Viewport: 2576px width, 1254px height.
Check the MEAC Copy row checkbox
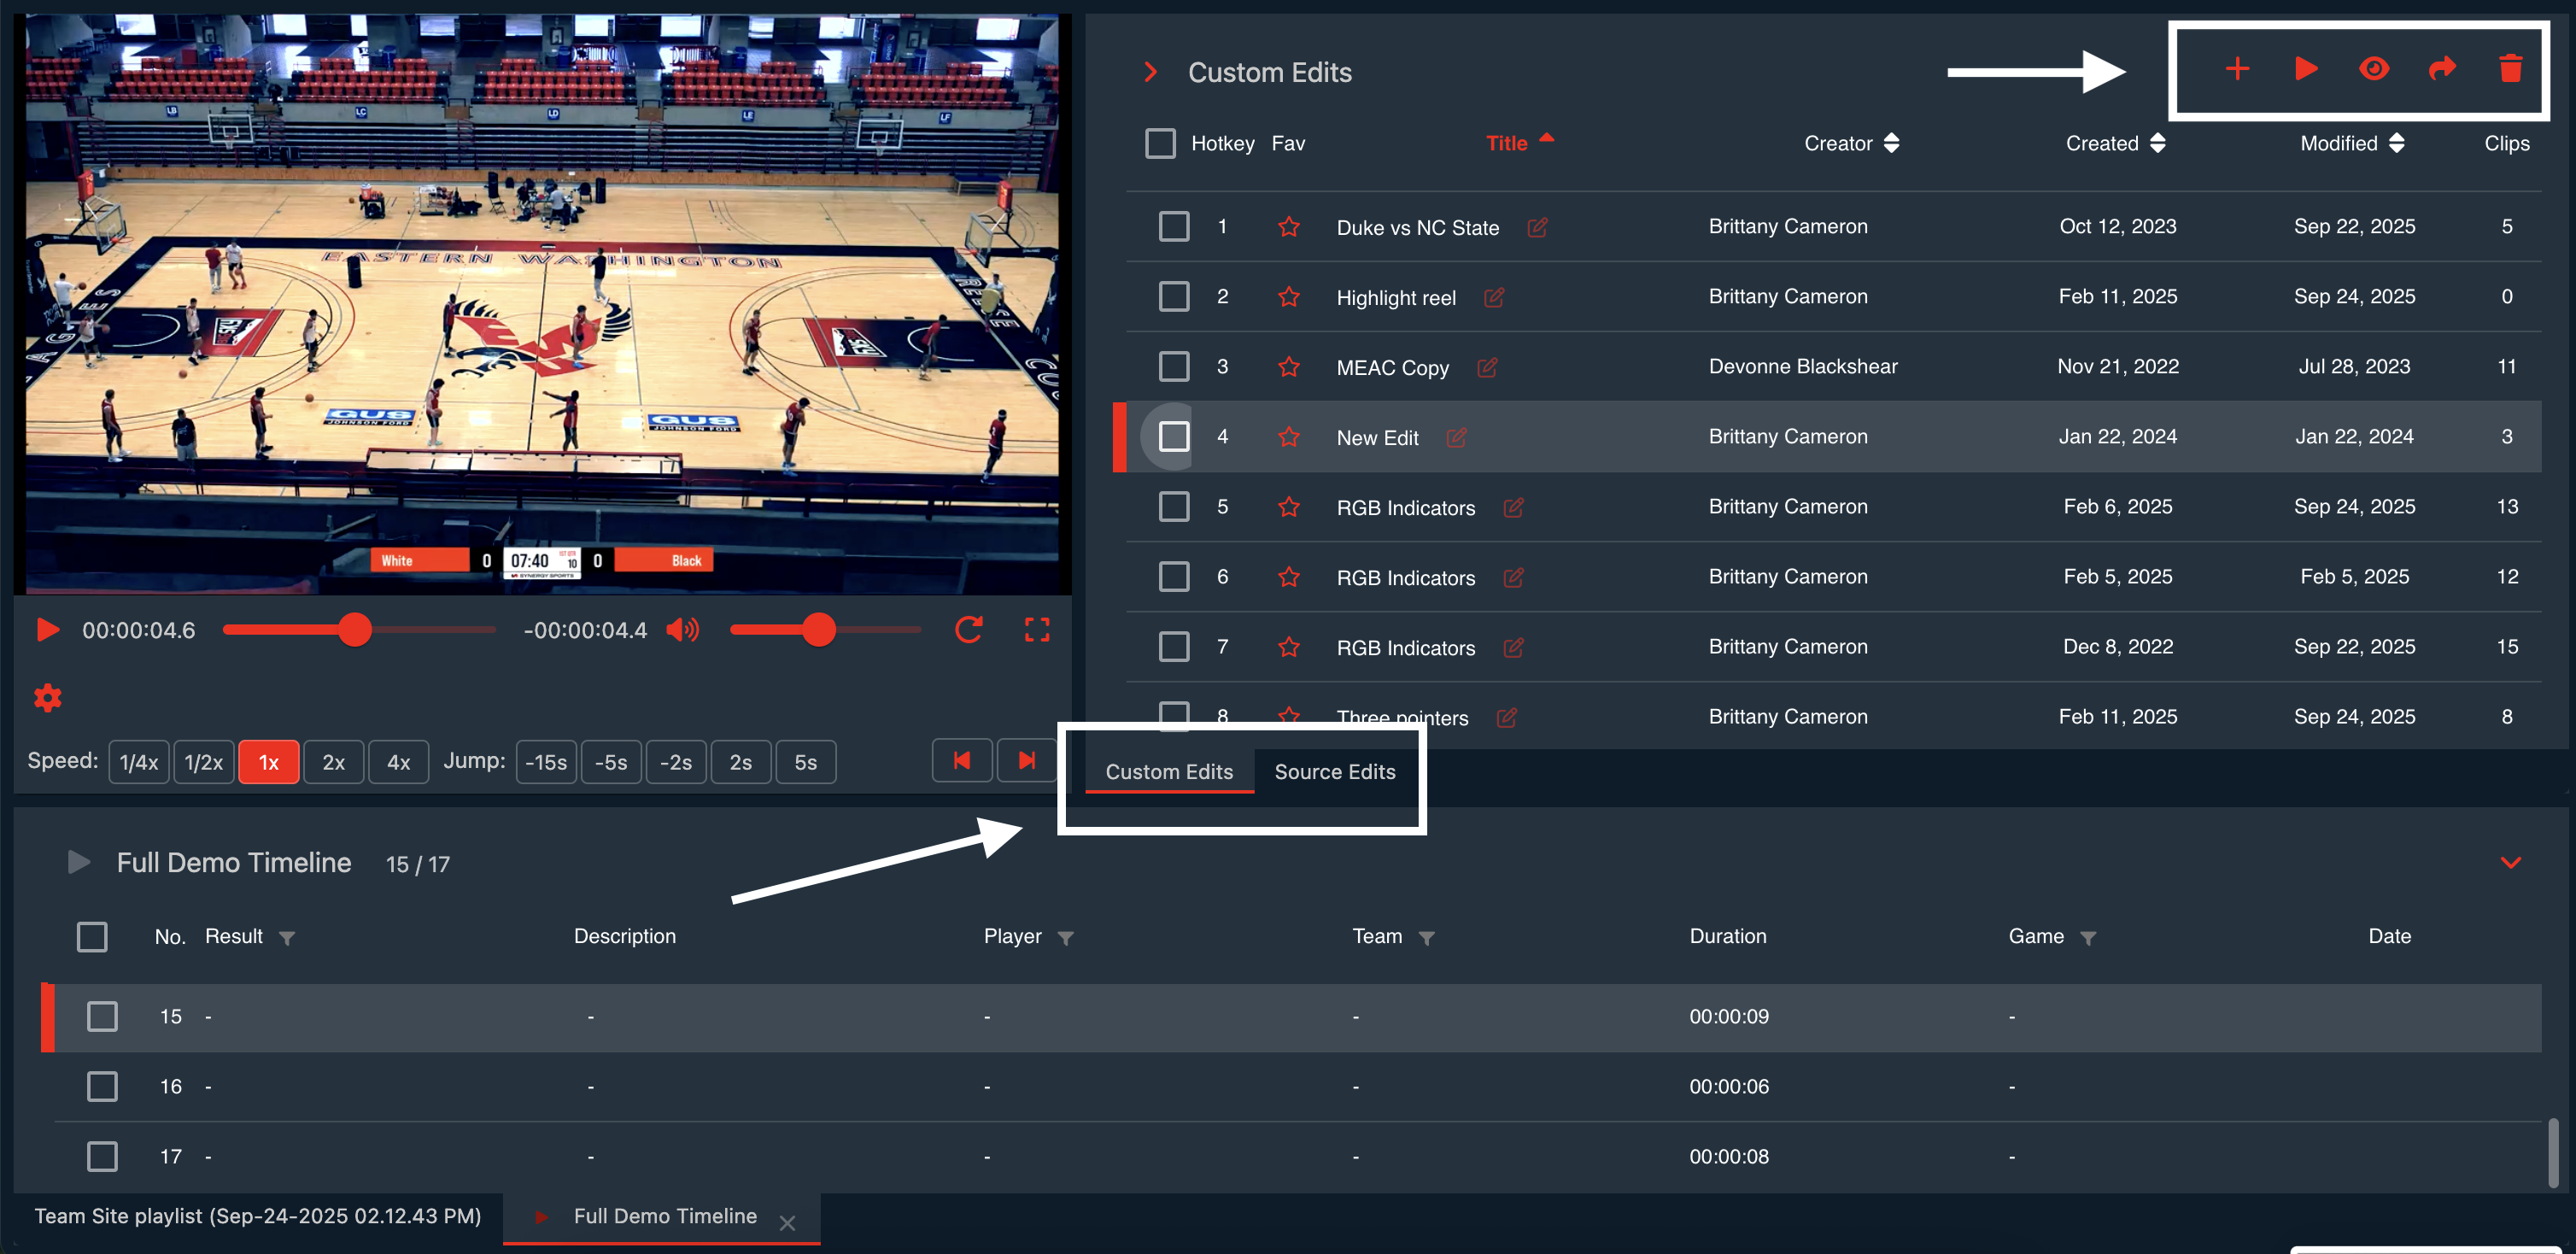[x=1173, y=366]
